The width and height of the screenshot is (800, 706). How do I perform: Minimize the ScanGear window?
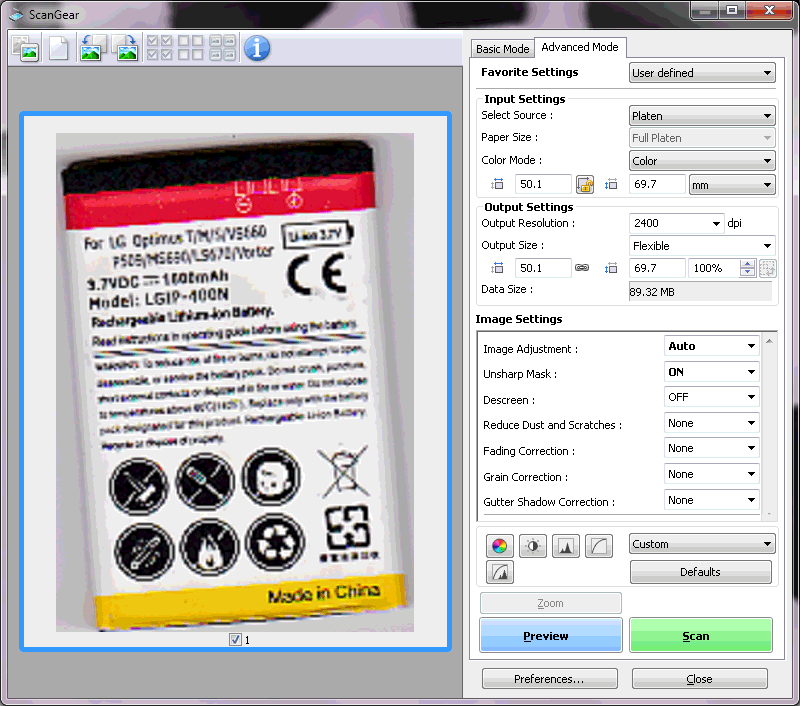[705, 11]
